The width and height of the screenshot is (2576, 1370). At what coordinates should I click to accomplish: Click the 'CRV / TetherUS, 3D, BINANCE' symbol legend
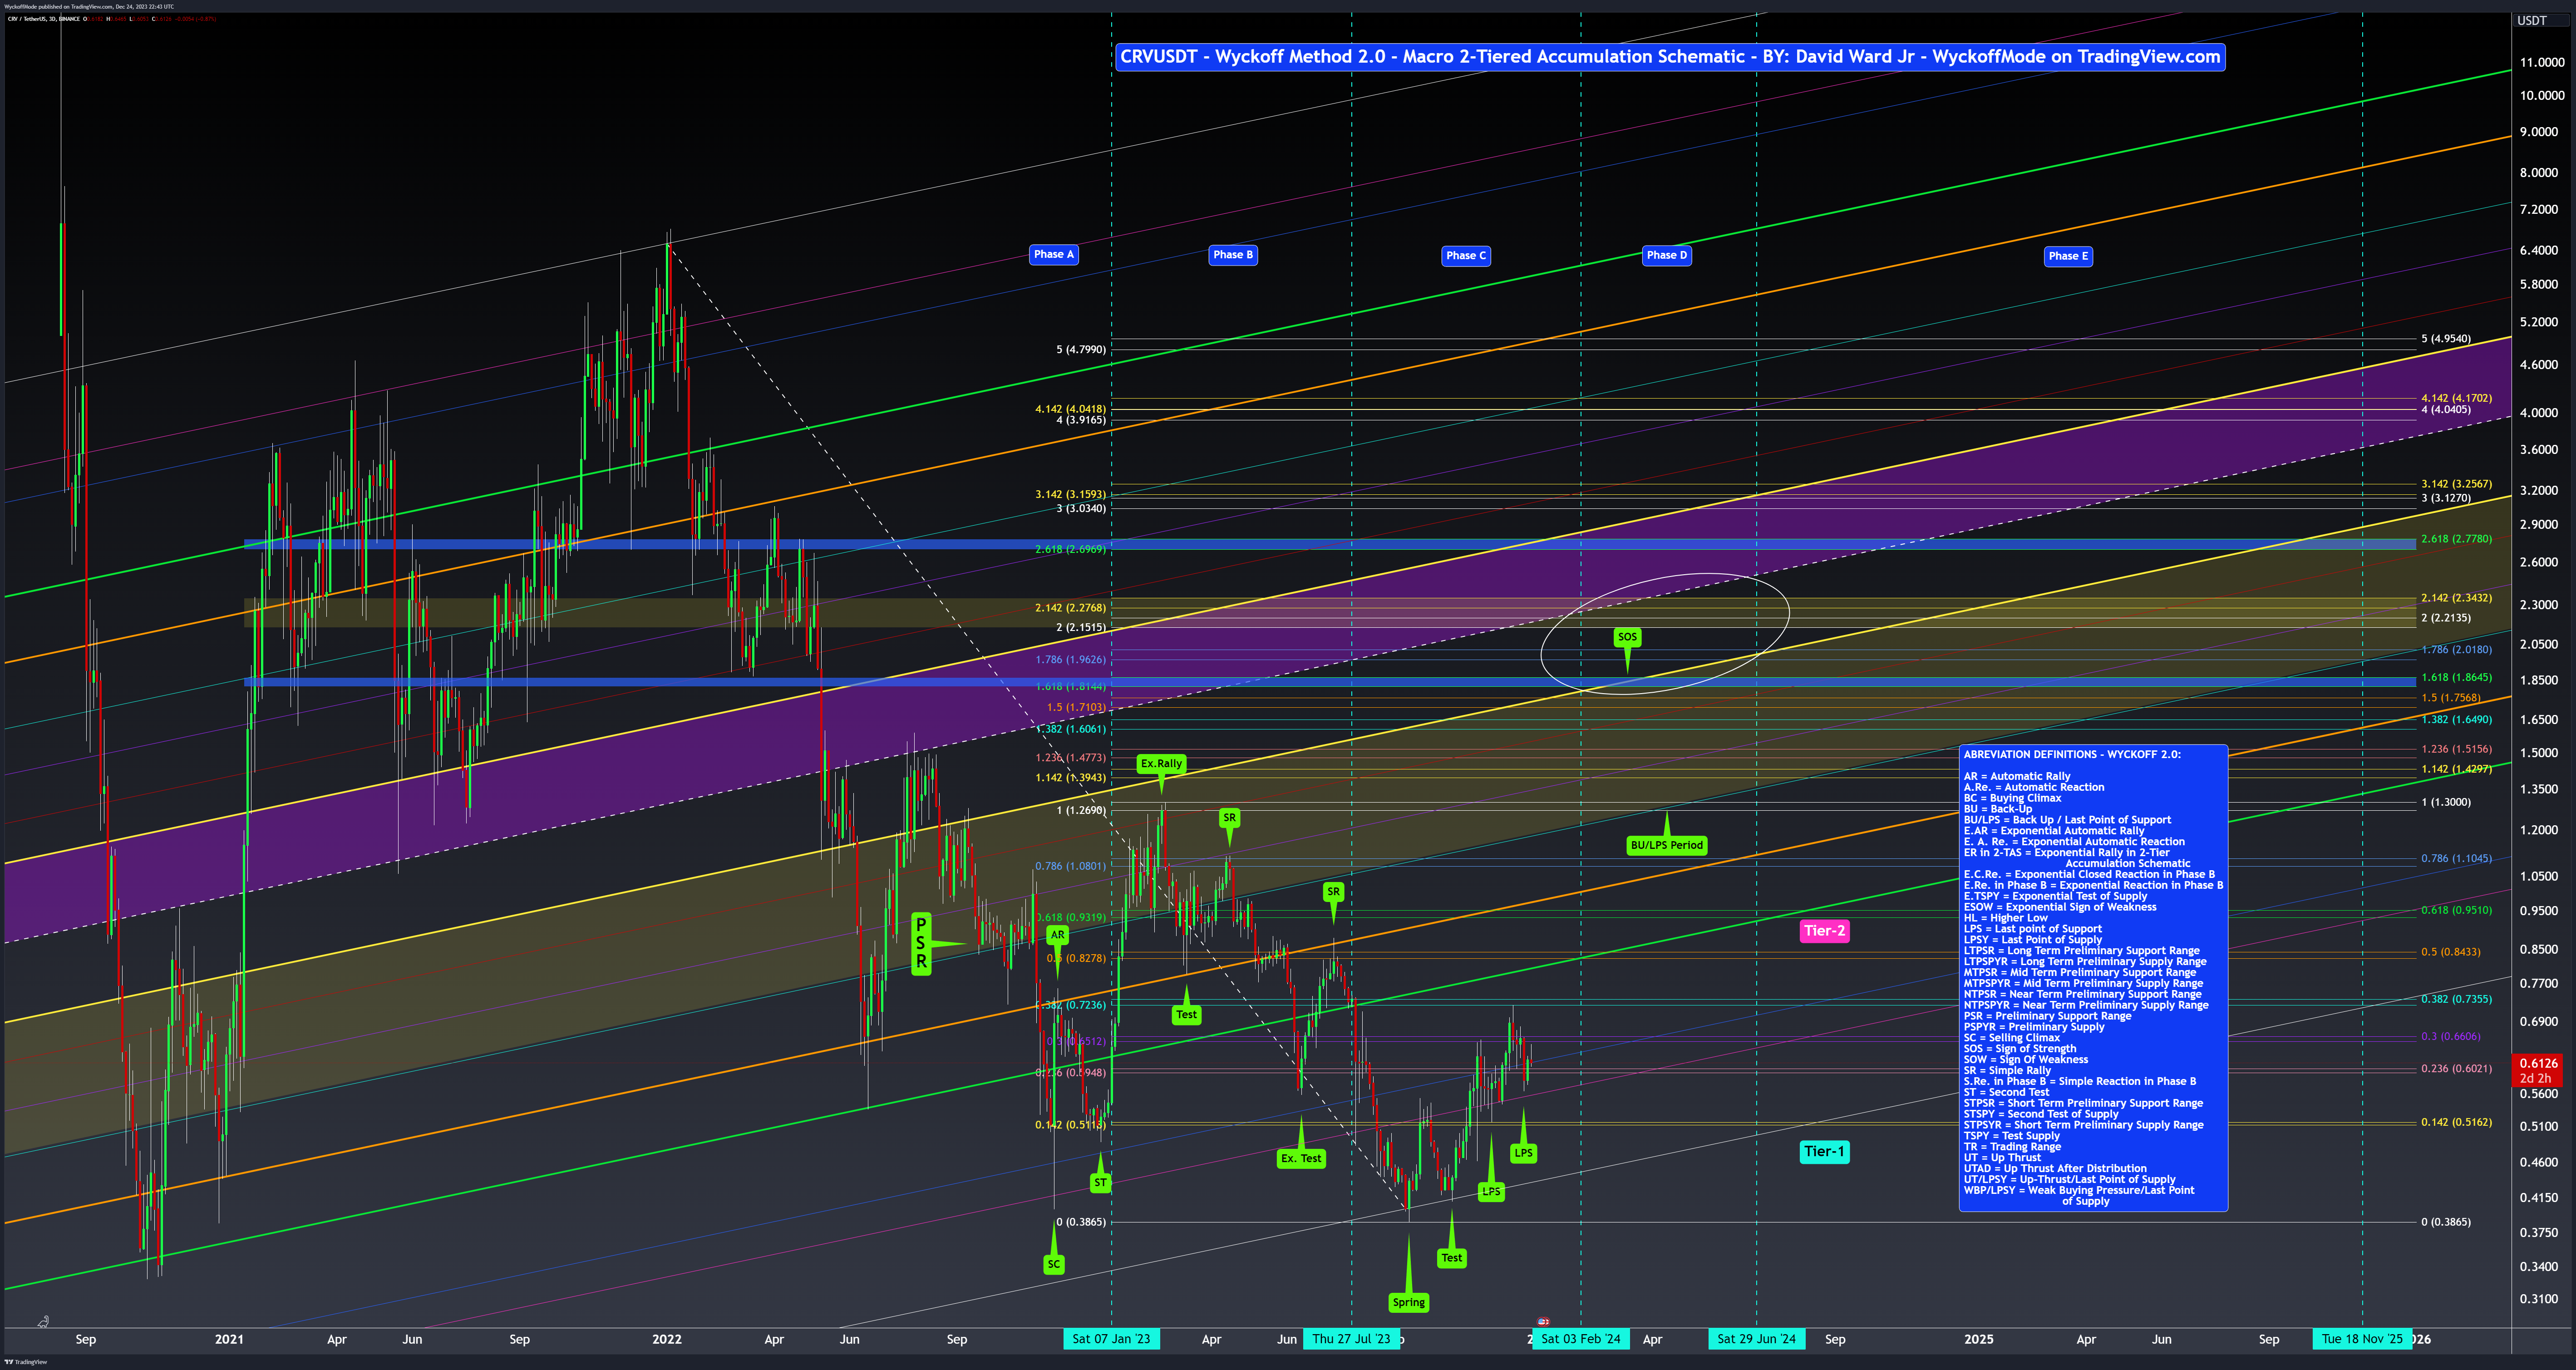click(43, 19)
